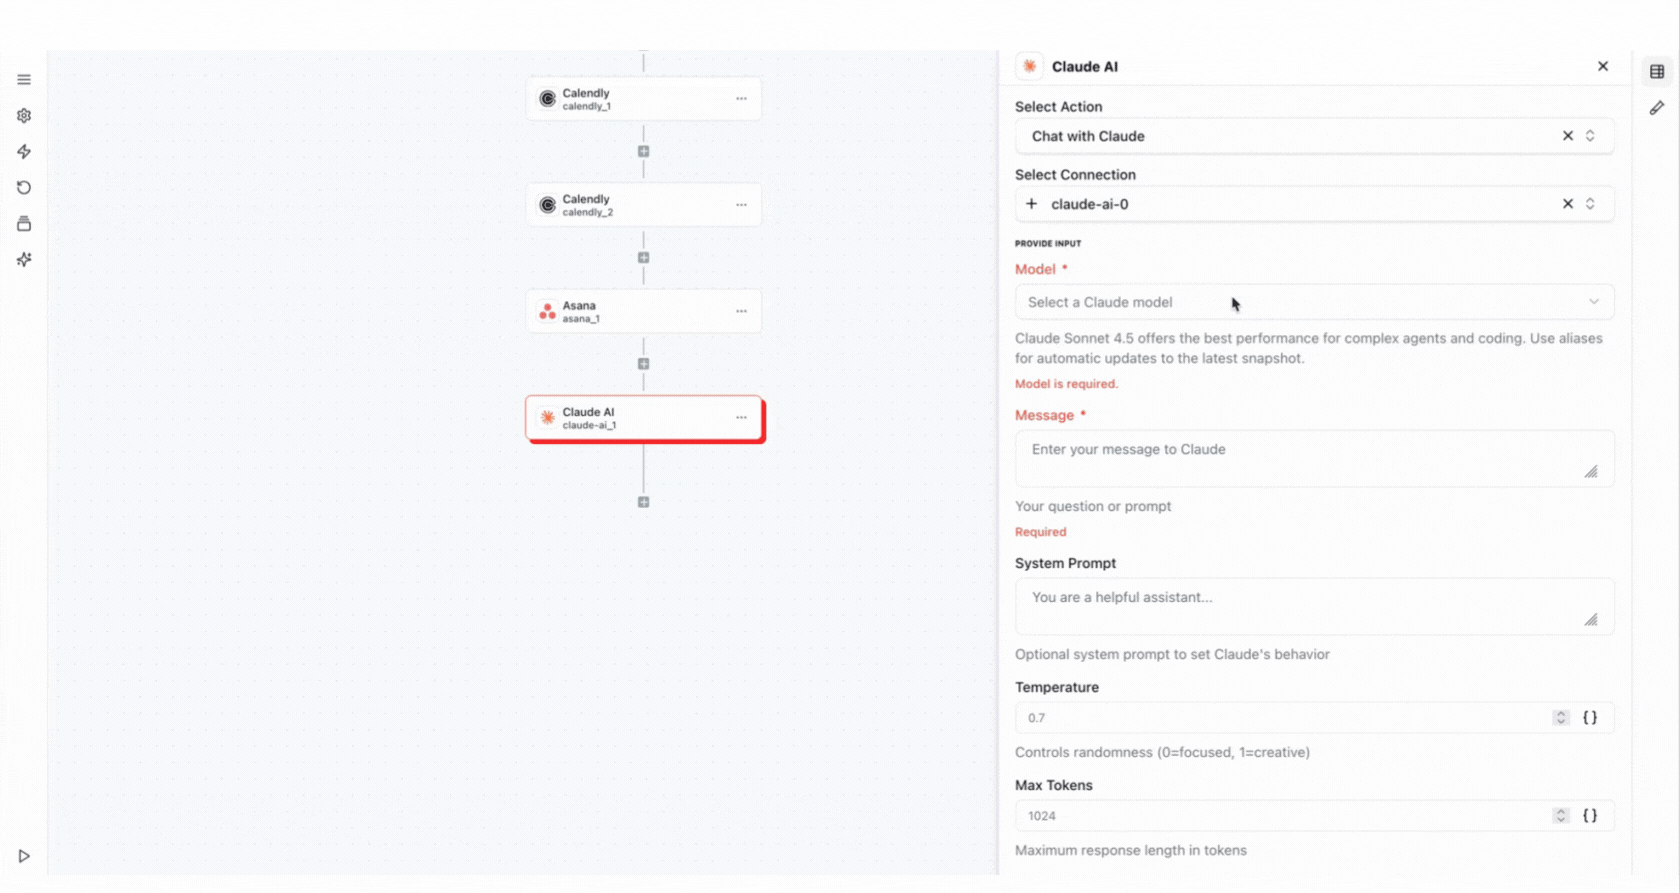
Task: Open the table view icon at top right
Action: [1657, 72]
